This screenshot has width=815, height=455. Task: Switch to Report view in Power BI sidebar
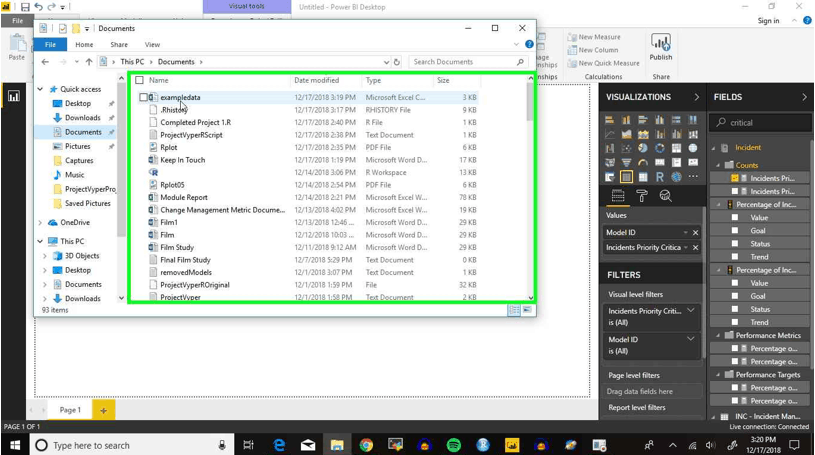(14, 96)
